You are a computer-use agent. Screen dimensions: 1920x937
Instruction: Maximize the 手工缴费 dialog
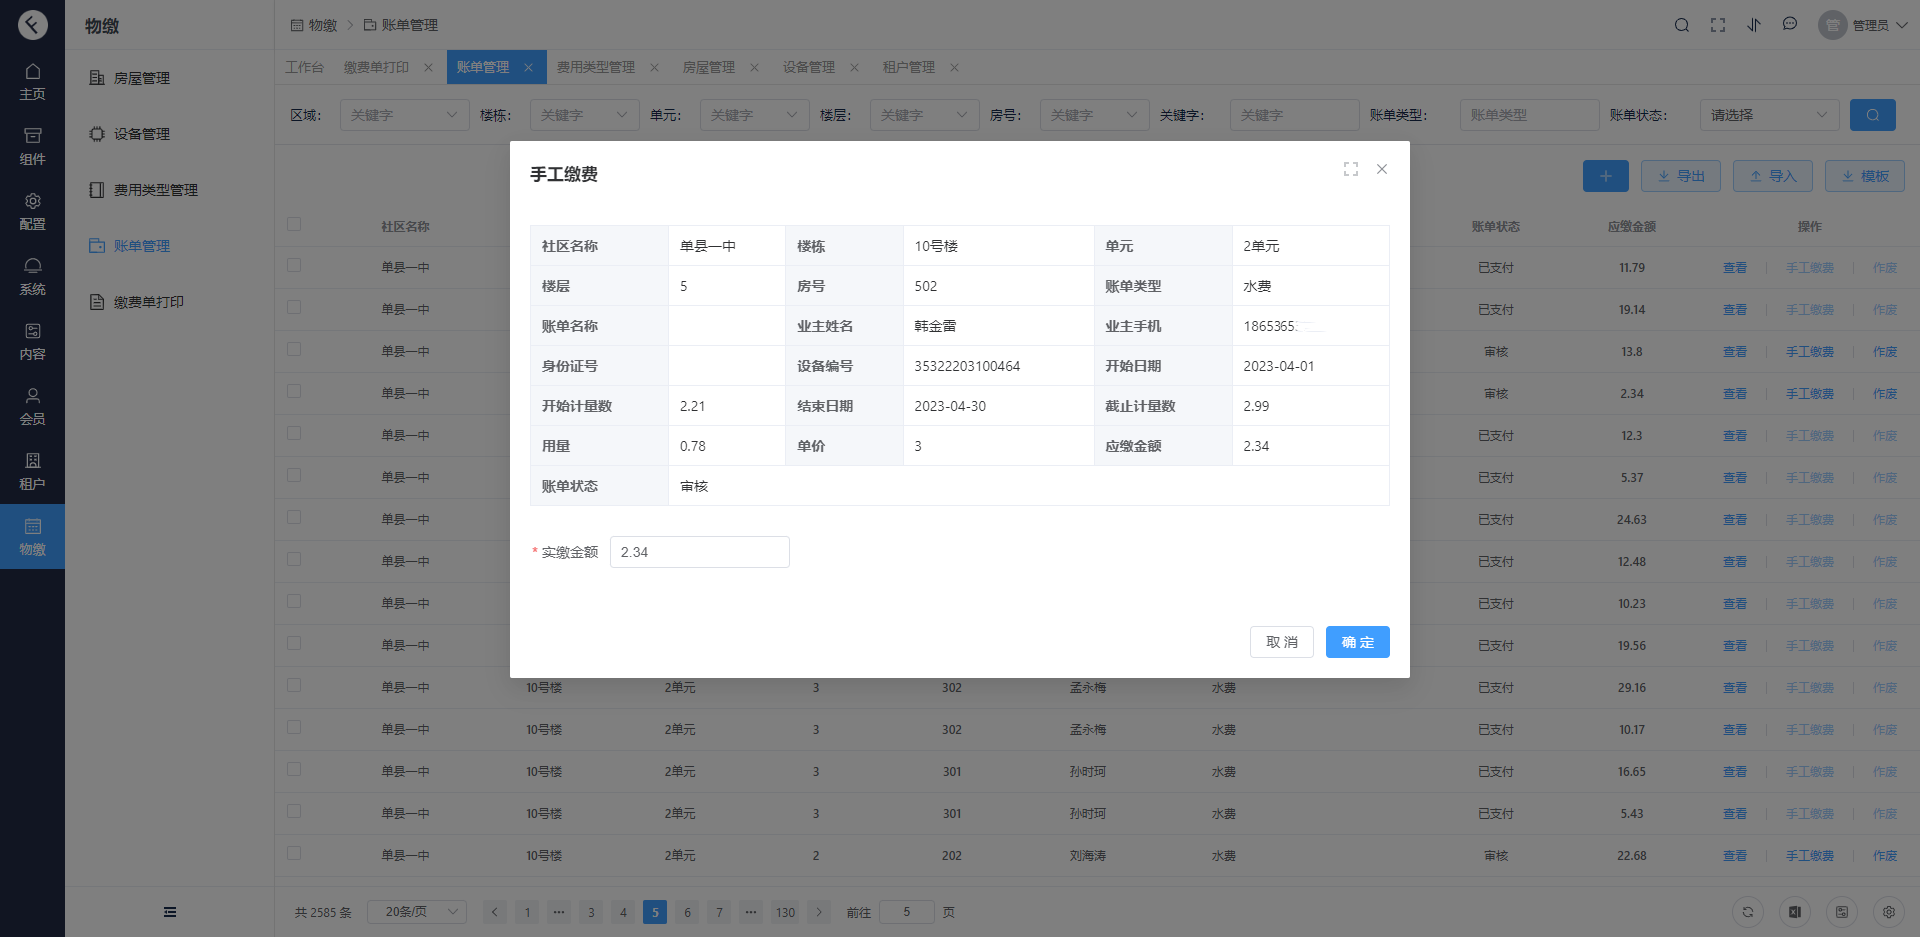(x=1351, y=169)
